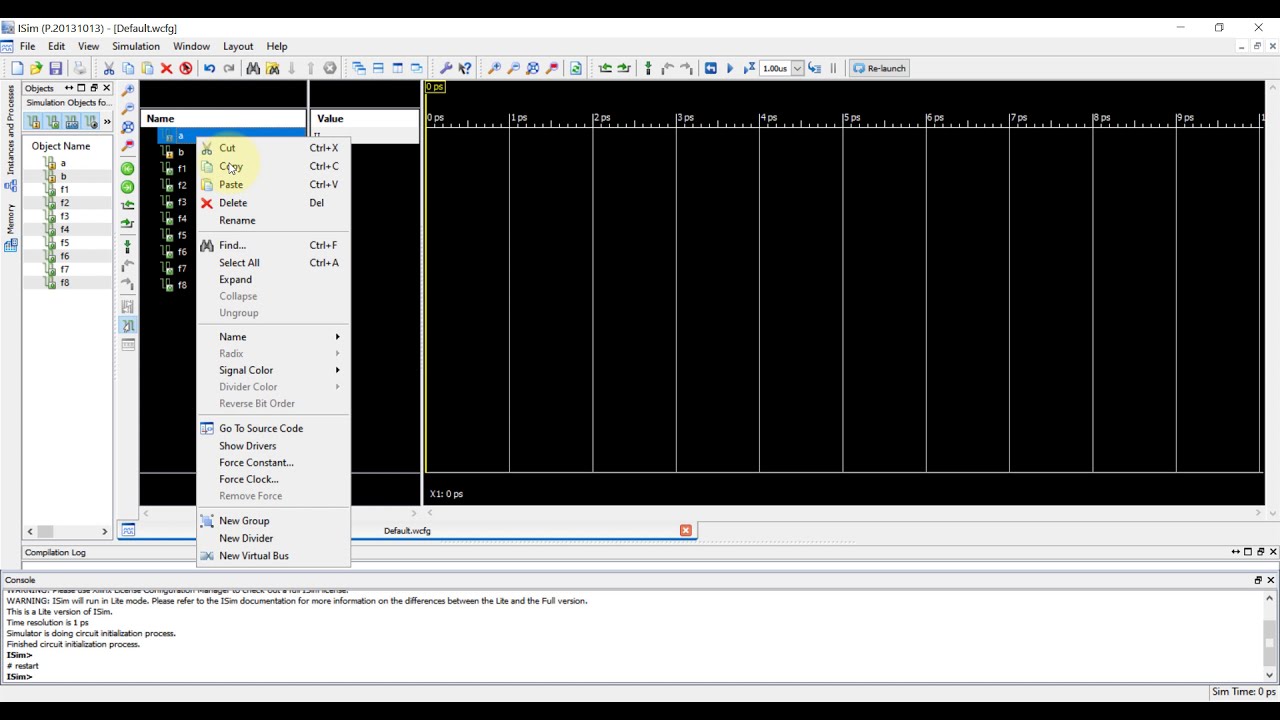1280x720 pixels.
Task: Choose New Group from context menu
Action: coord(273,521)
